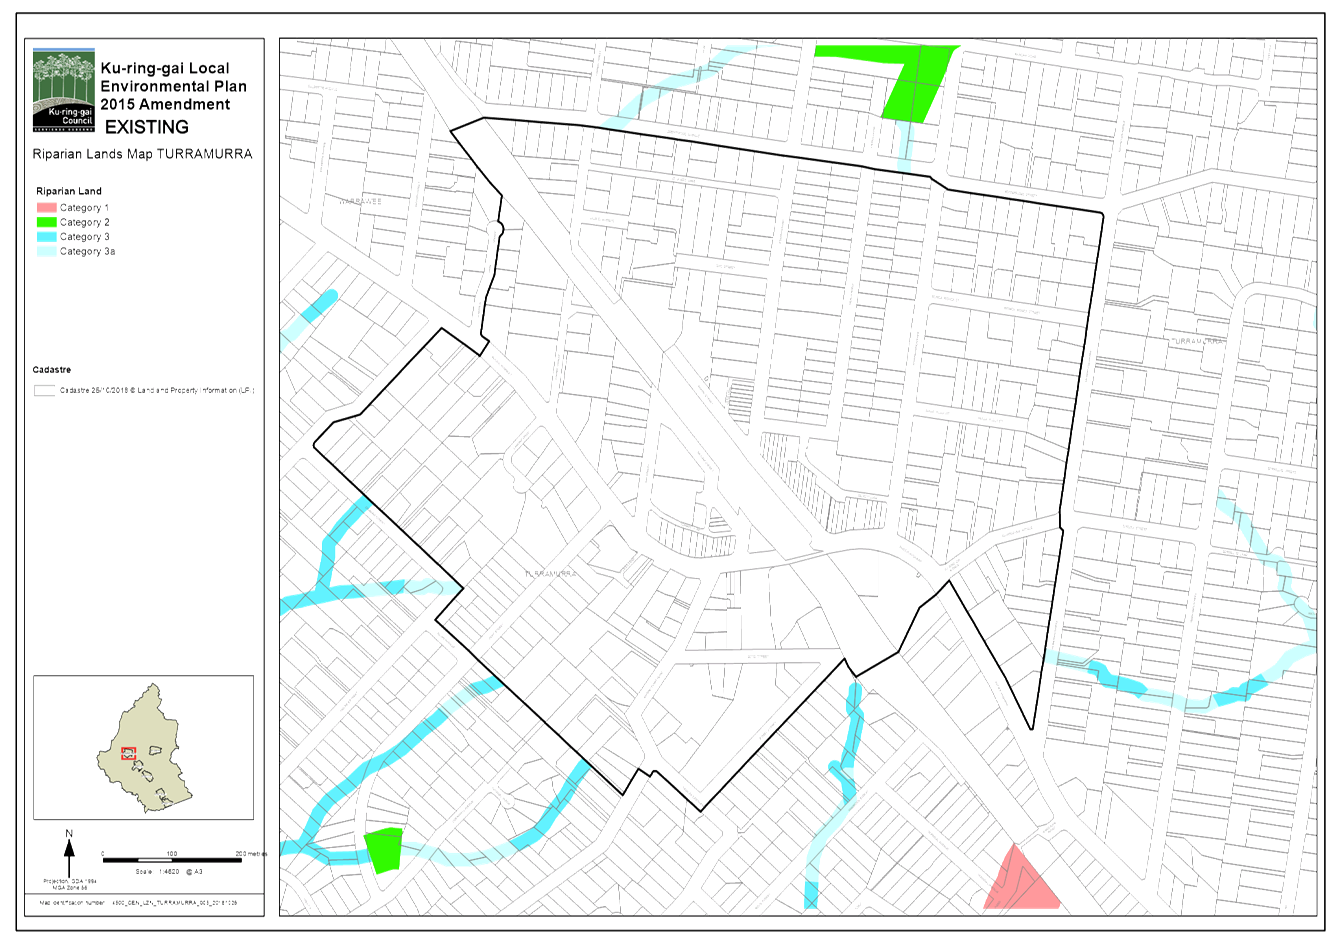
Task: Click the Ku-ring-gai Council tree logo
Action: pos(64,90)
